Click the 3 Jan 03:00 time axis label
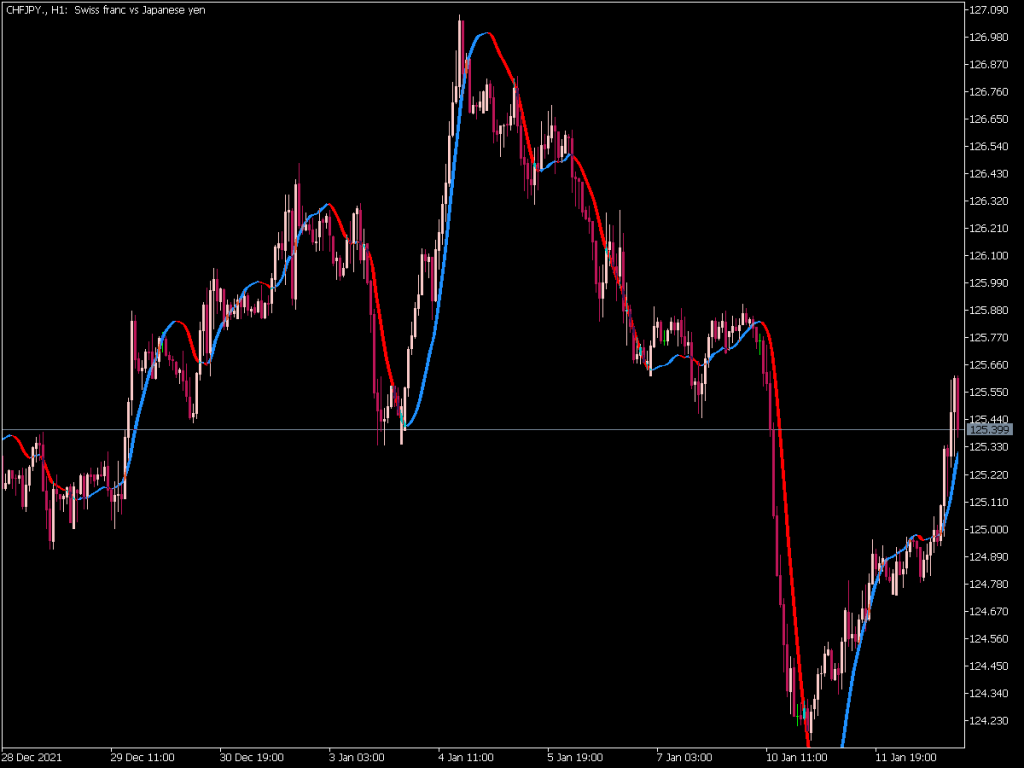This screenshot has width=1024, height=768. (x=356, y=757)
